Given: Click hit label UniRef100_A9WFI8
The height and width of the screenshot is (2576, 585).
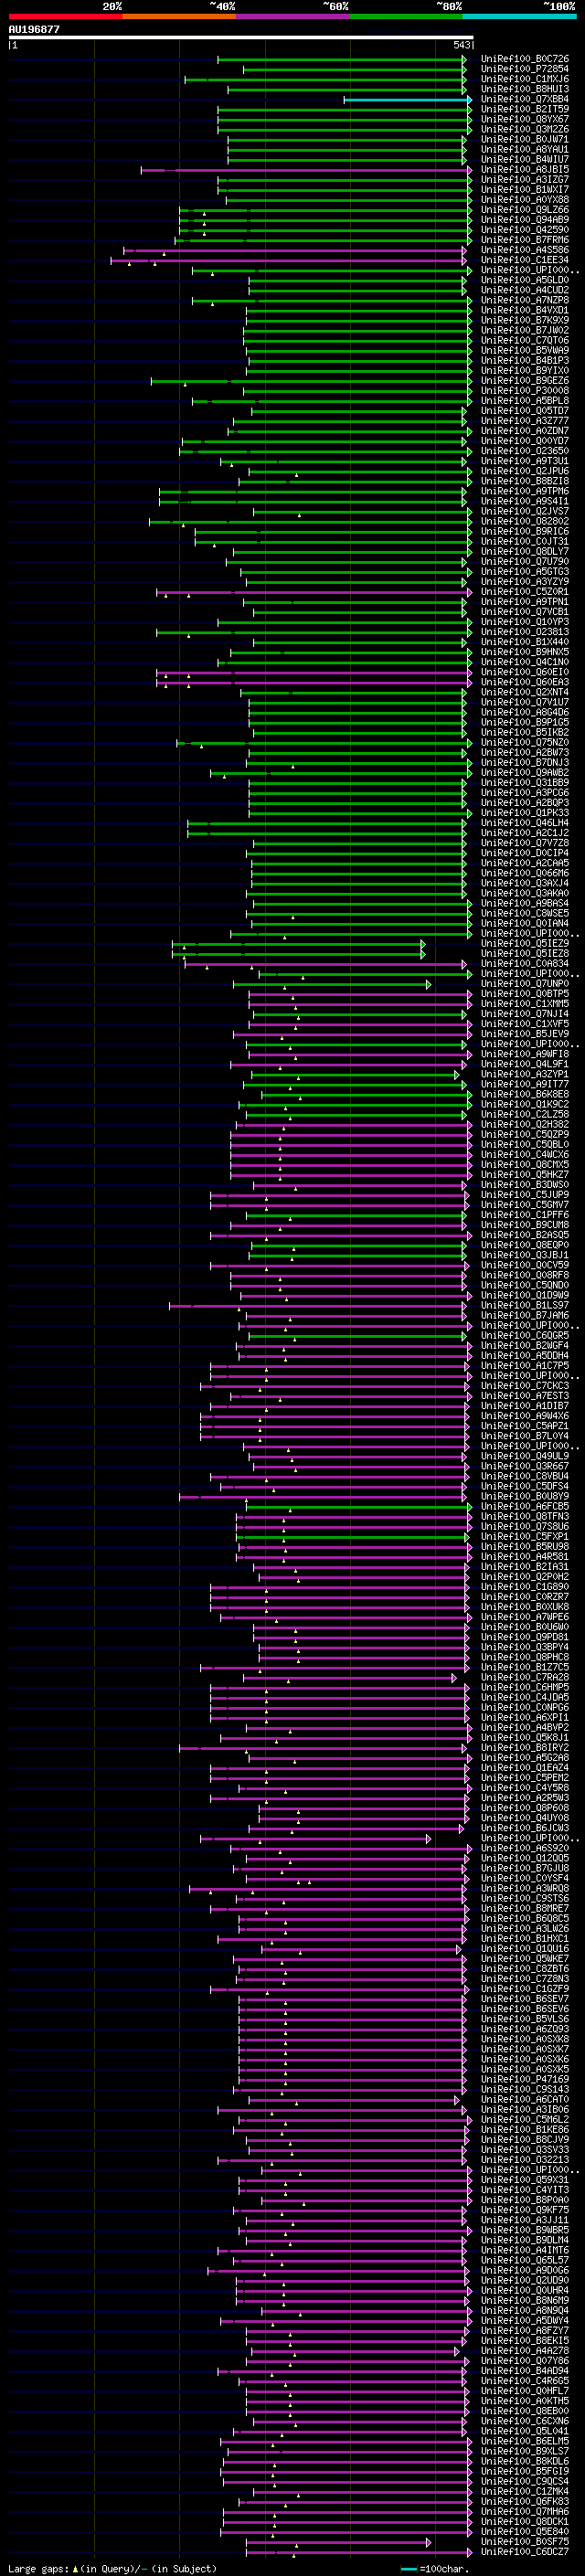Looking at the screenshot, I should coord(525,1054).
